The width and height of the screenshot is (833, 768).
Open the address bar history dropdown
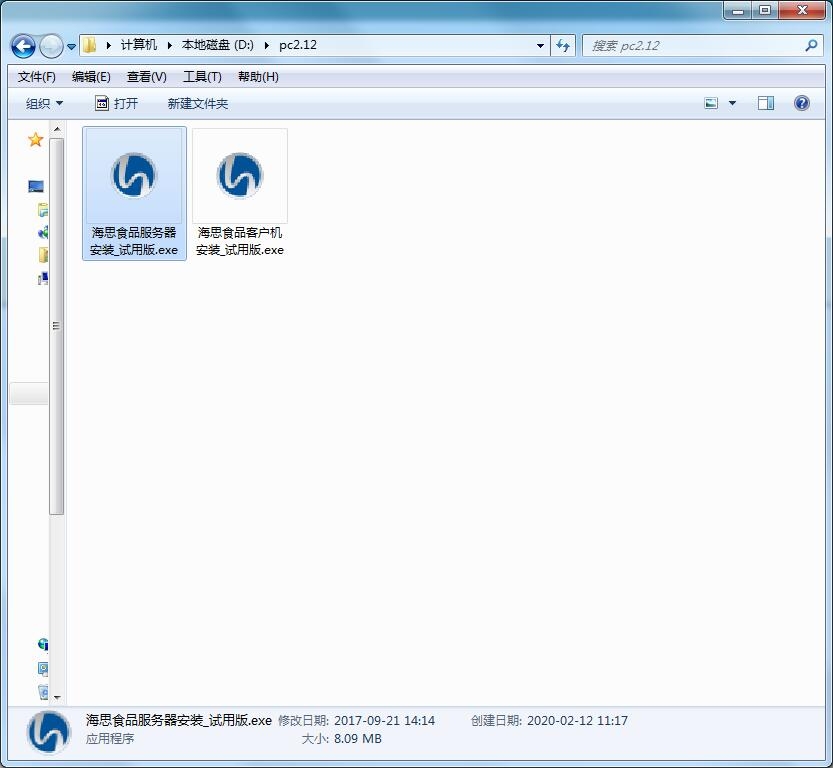coord(540,46)
